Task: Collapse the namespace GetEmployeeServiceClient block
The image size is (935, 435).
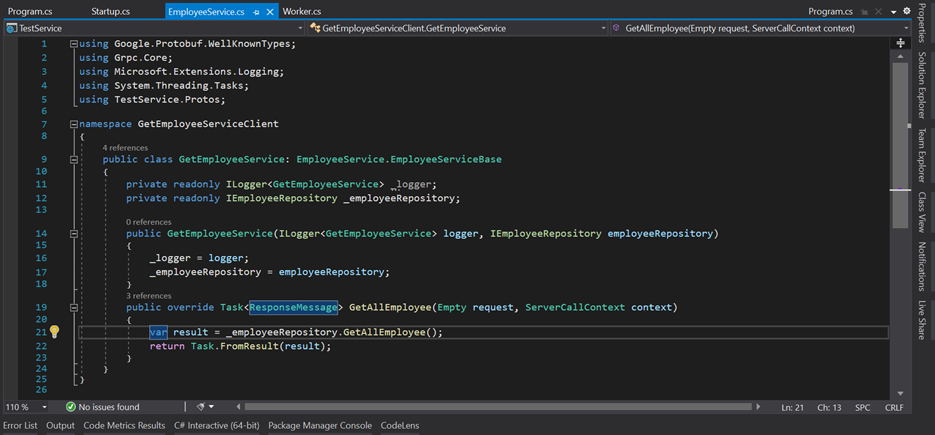Action: pos(74,124)
